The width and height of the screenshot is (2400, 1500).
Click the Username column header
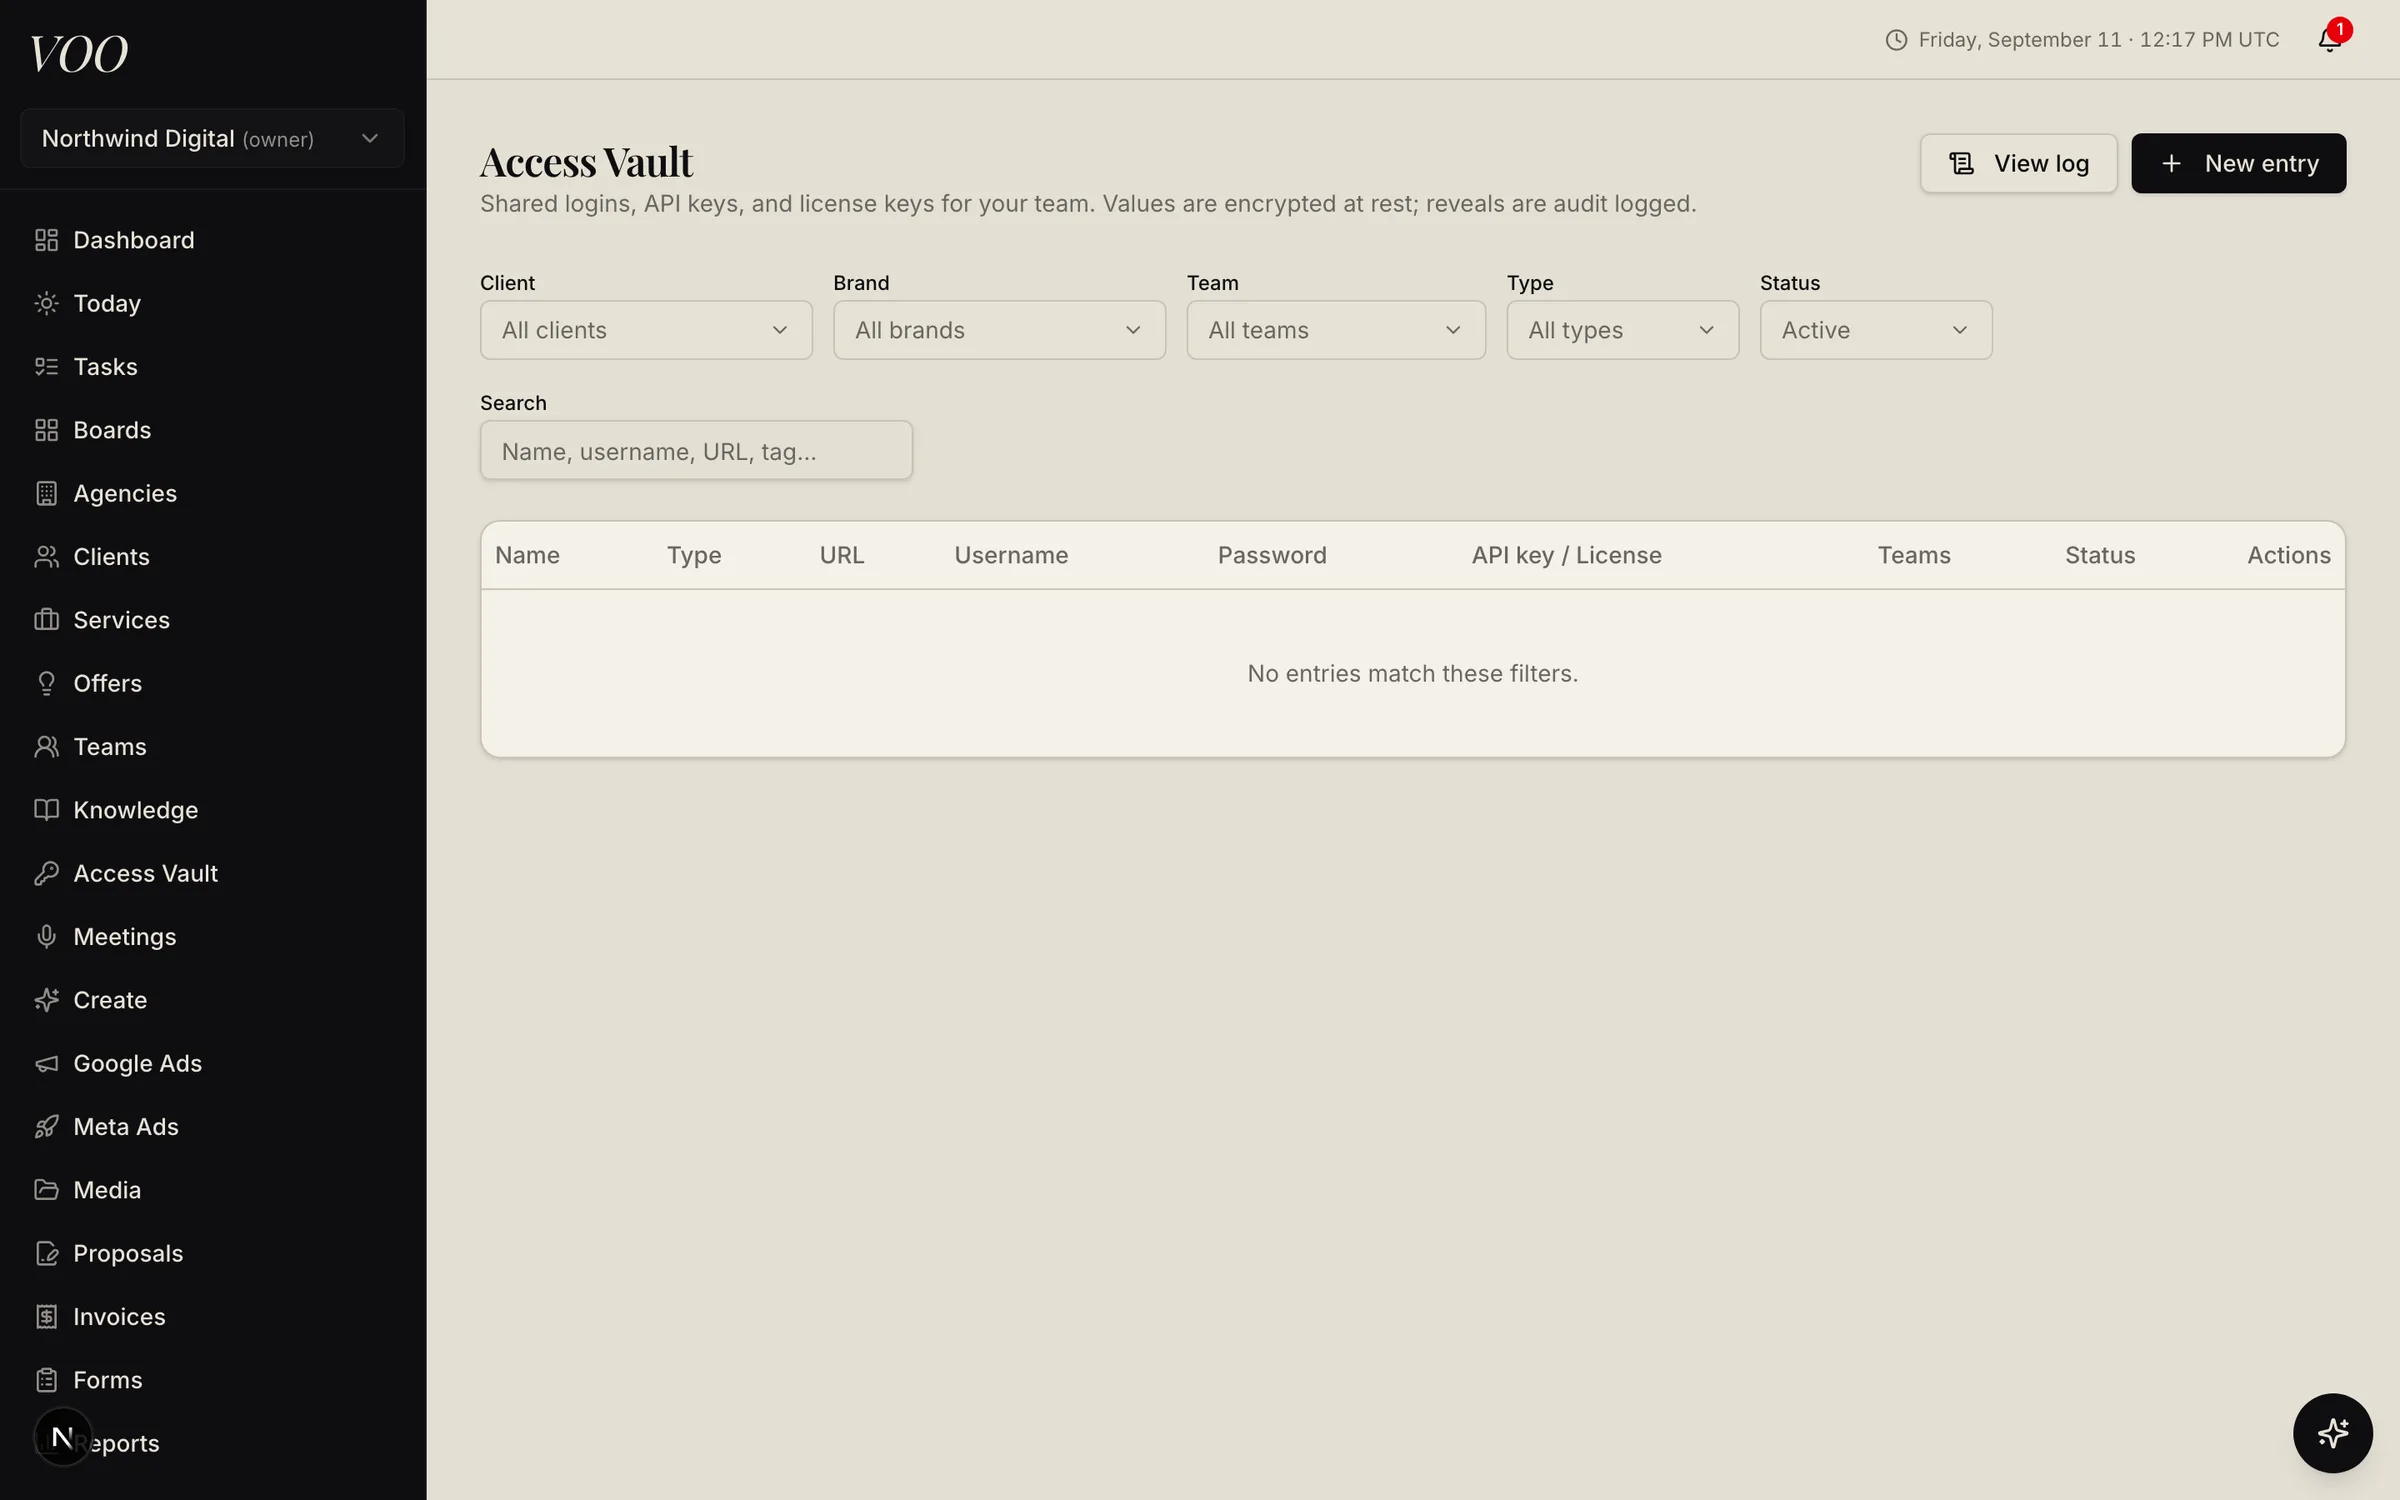(1011, 555)
